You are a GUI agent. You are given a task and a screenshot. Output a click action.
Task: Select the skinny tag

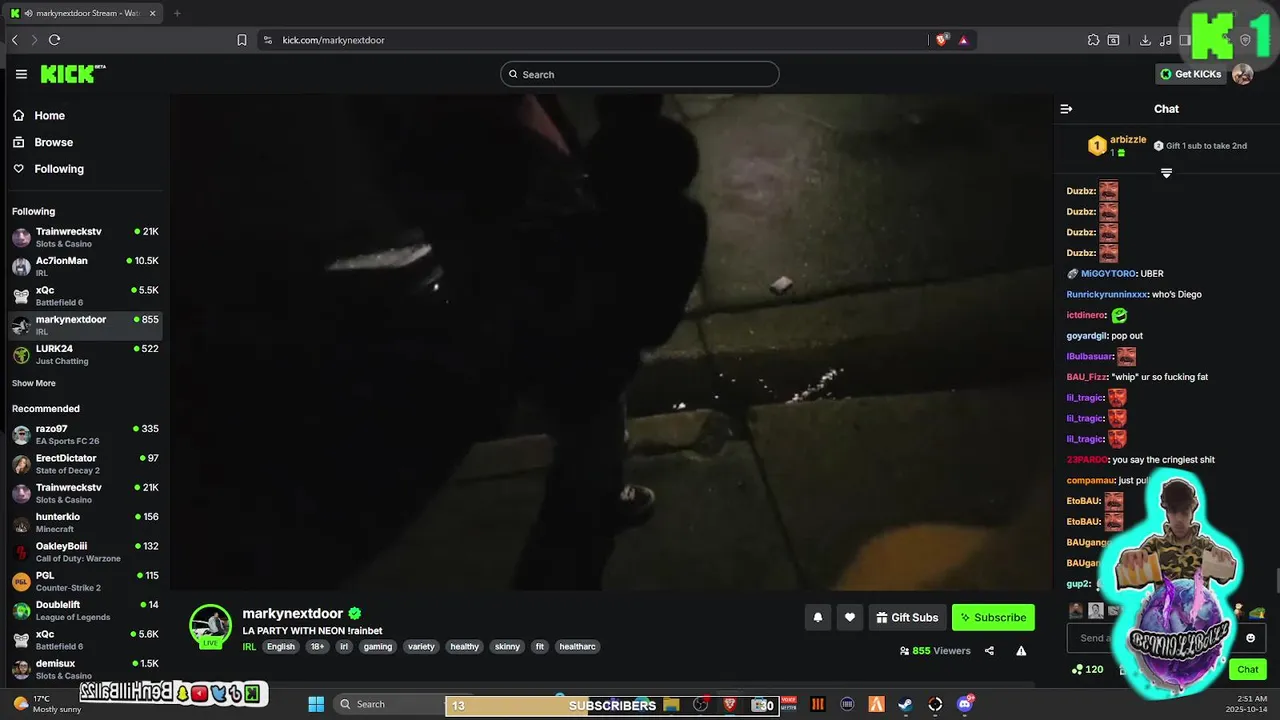(508, 646)
